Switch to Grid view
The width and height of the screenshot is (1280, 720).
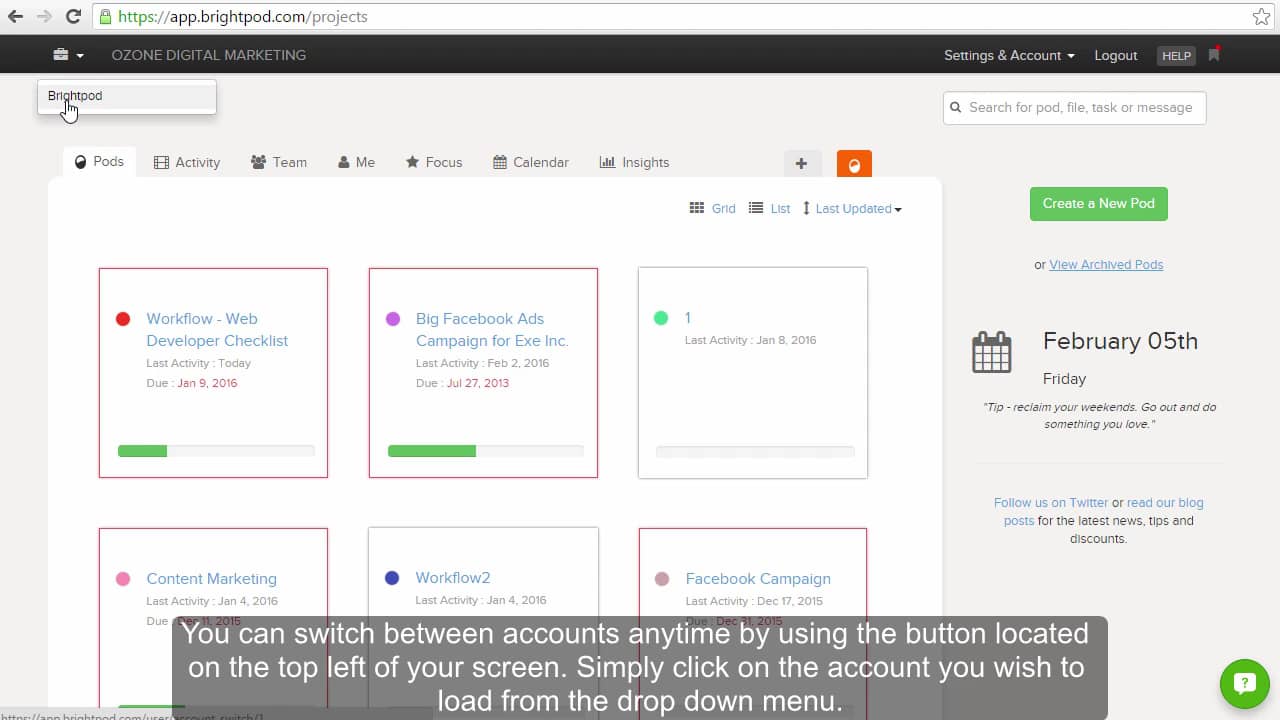[712, 208]
